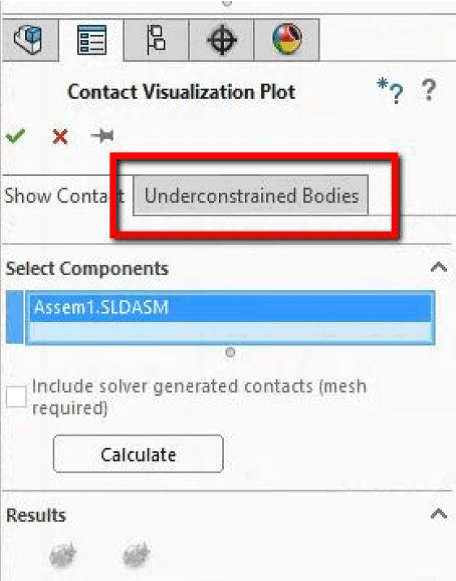Enable Include solver generated contacts checkbox

coord(16,396)
